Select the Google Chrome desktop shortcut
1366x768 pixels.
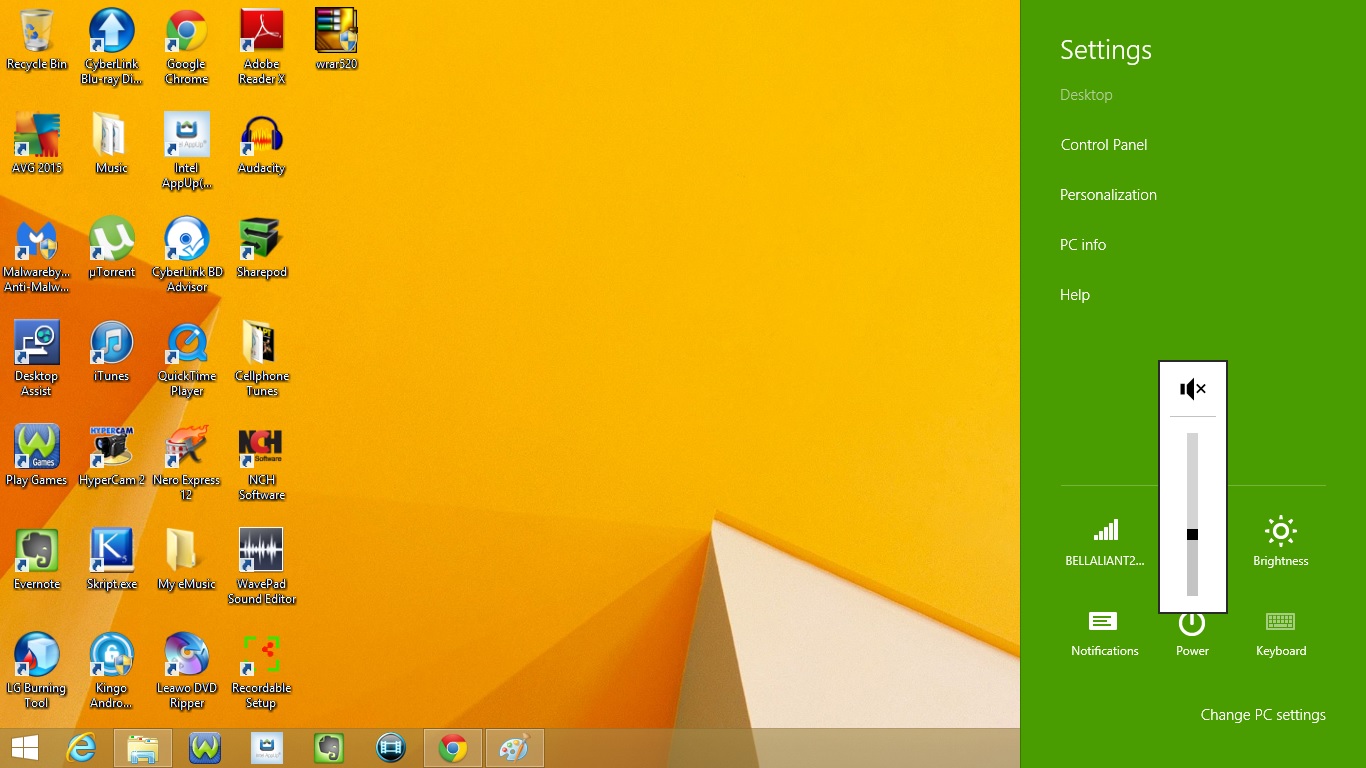pyautogui.click(x=187, y=47)
